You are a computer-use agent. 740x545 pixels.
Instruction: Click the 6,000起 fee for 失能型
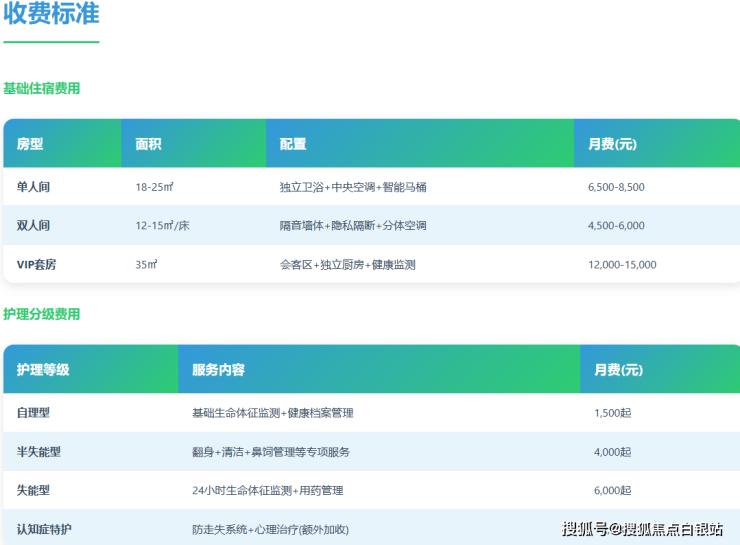point(612,491)
